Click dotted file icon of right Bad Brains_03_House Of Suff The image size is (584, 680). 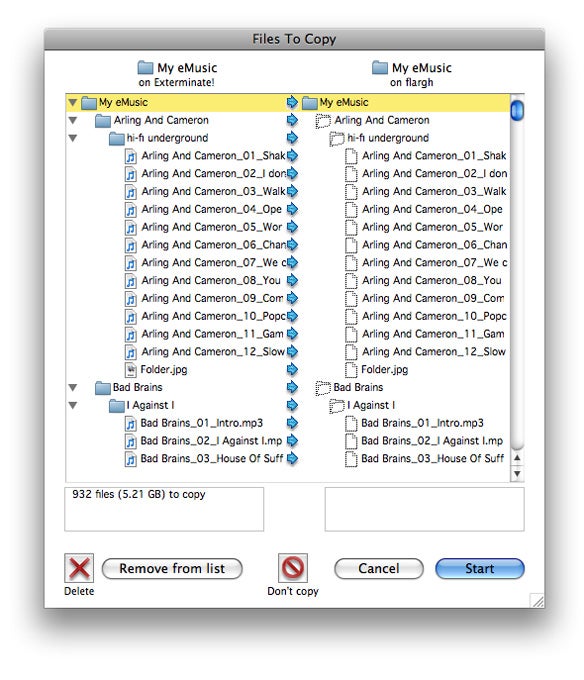[x=351, y=459]
